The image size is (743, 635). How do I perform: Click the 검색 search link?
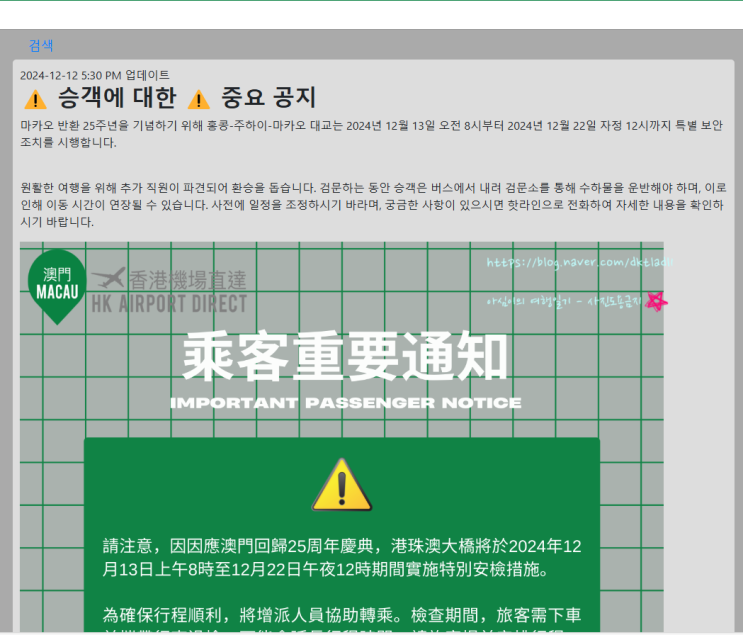pos(41,45)
